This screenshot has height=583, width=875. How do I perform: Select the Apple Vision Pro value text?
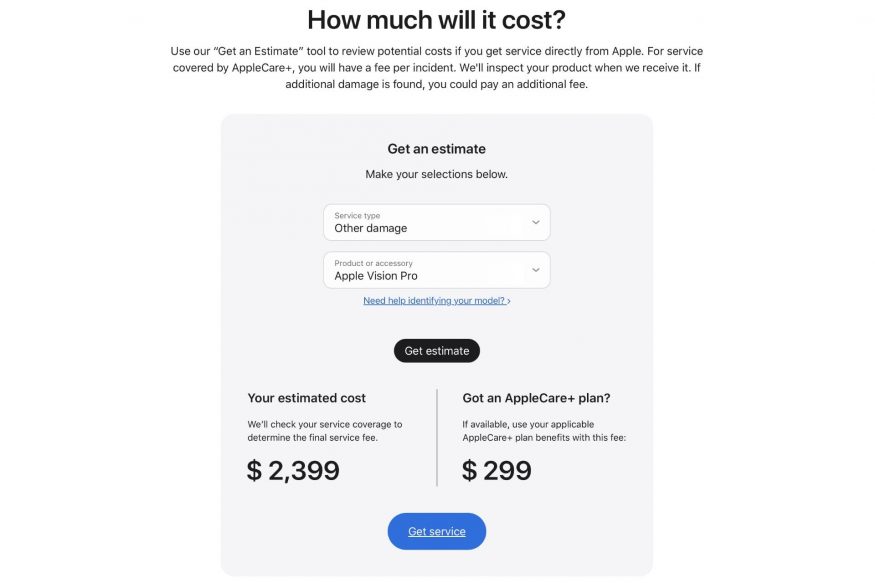[x=376, y=276]
